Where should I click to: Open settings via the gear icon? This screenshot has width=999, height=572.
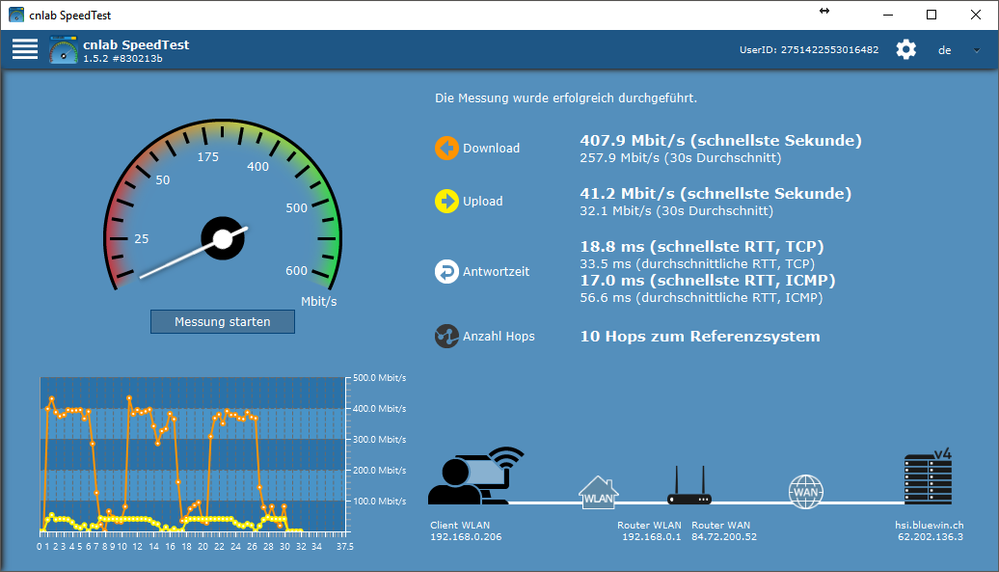click(x=906, y=50)
